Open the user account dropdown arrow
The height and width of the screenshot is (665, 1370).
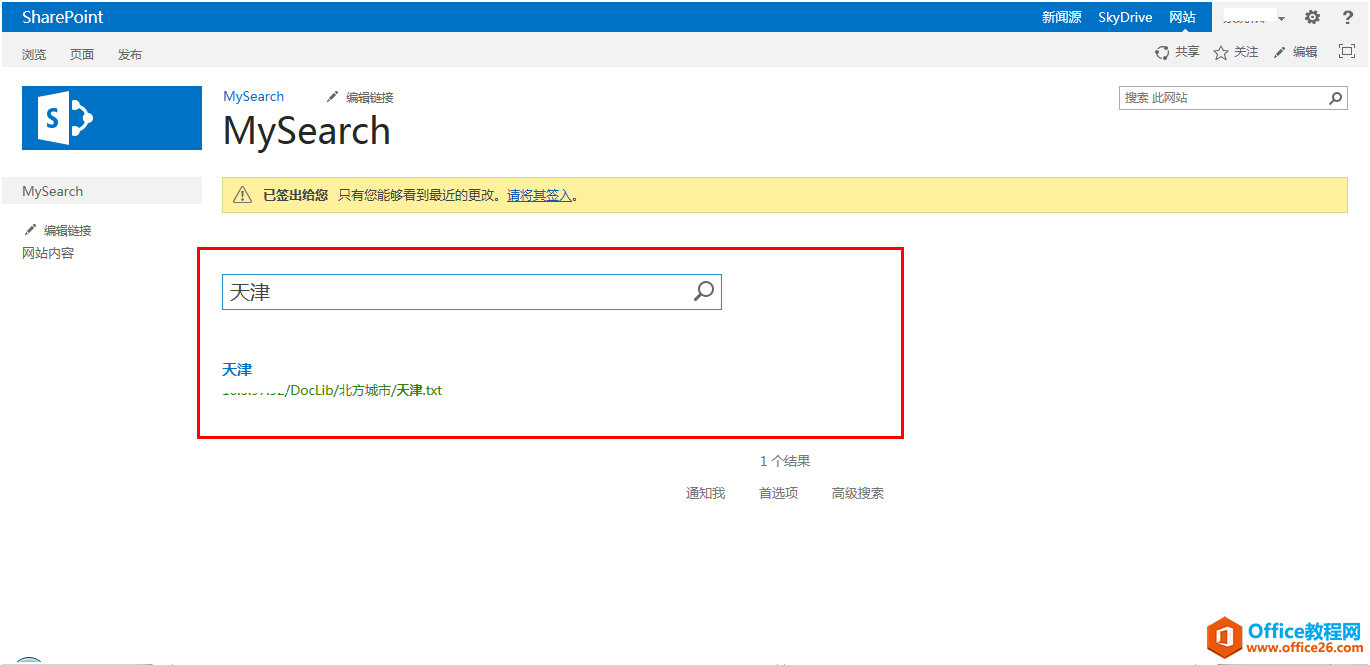[1281, 17]
